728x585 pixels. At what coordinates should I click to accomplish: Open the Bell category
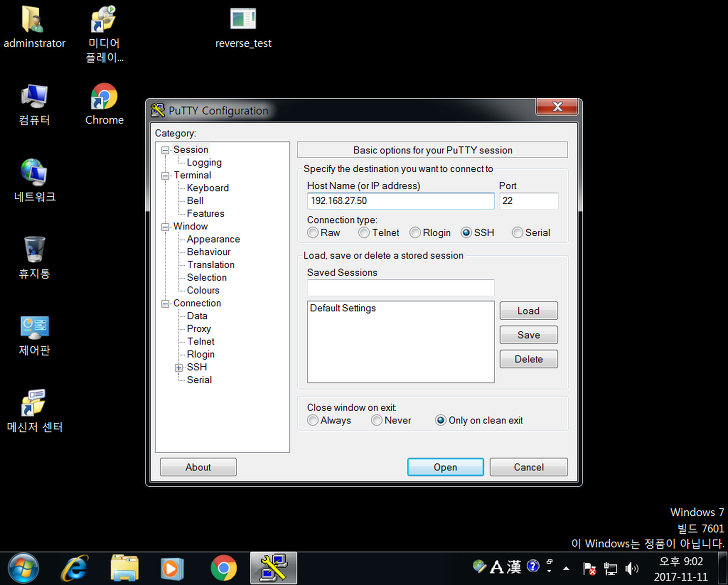coord(195,201)
